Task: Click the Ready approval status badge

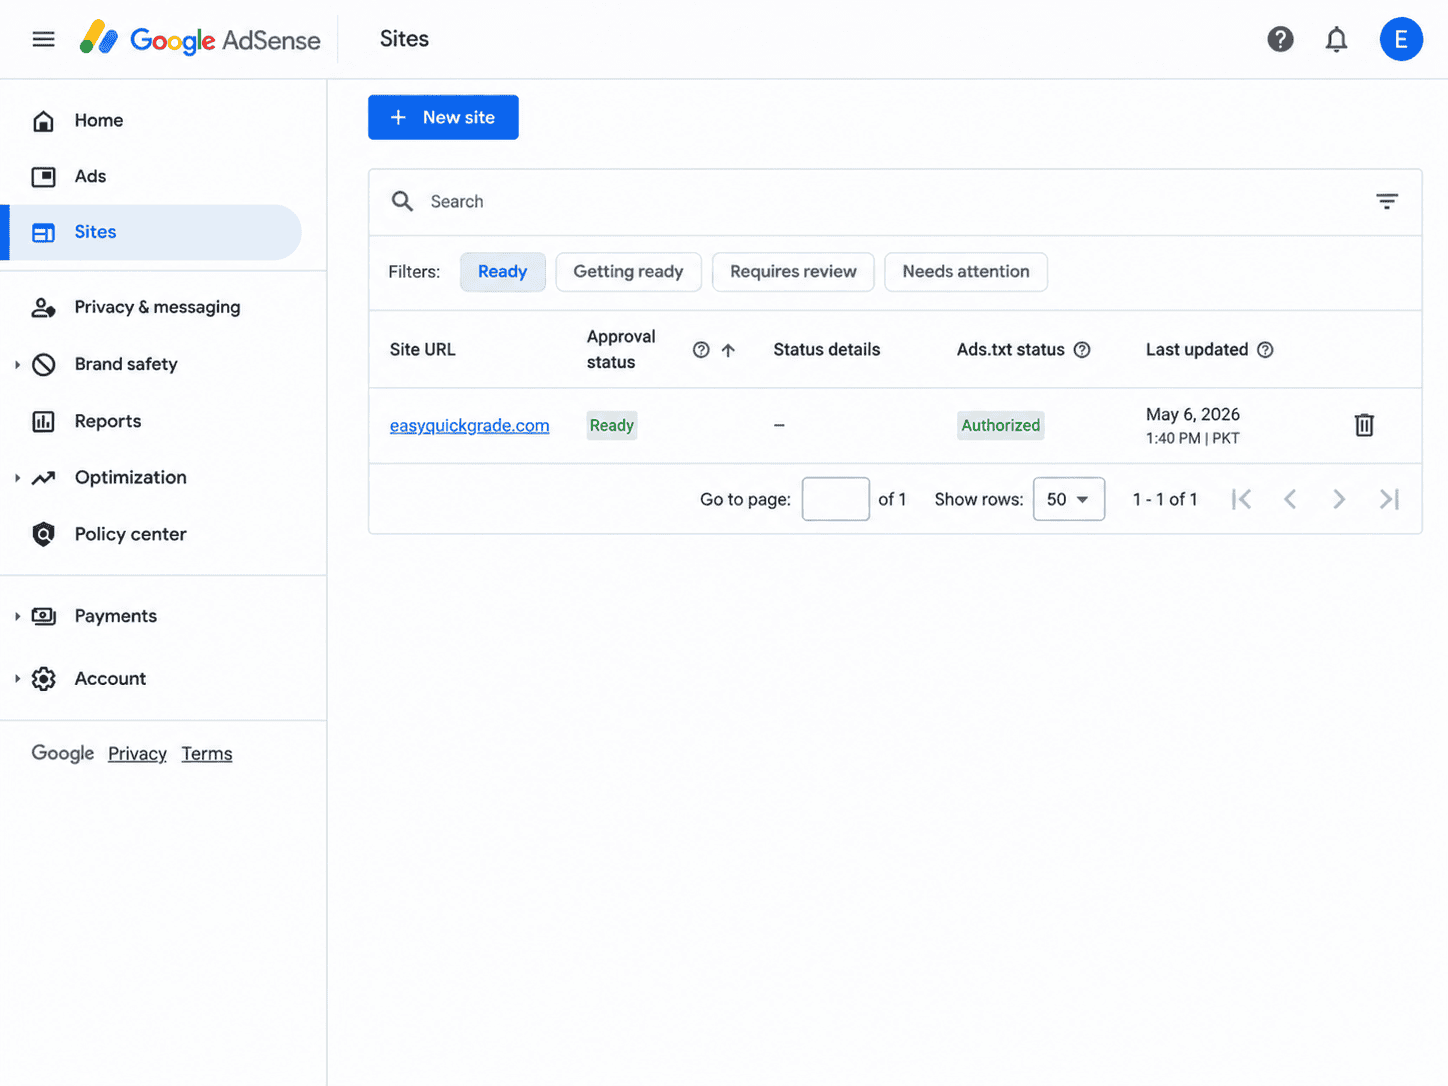Action: 612,426
